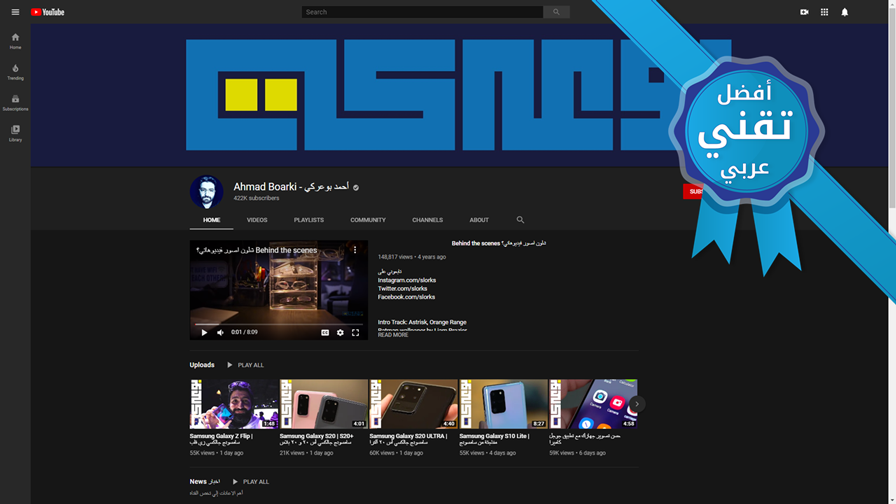Mute the featured video
Viewport: 896px width, 504px height.
(x=220, y=332)
